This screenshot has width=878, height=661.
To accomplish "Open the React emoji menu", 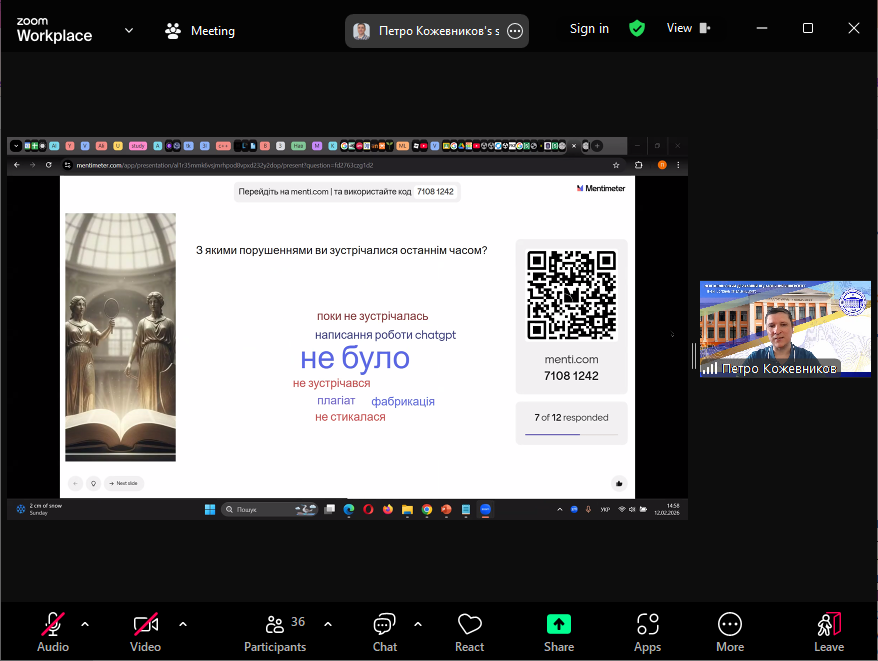I will (469, 631).
